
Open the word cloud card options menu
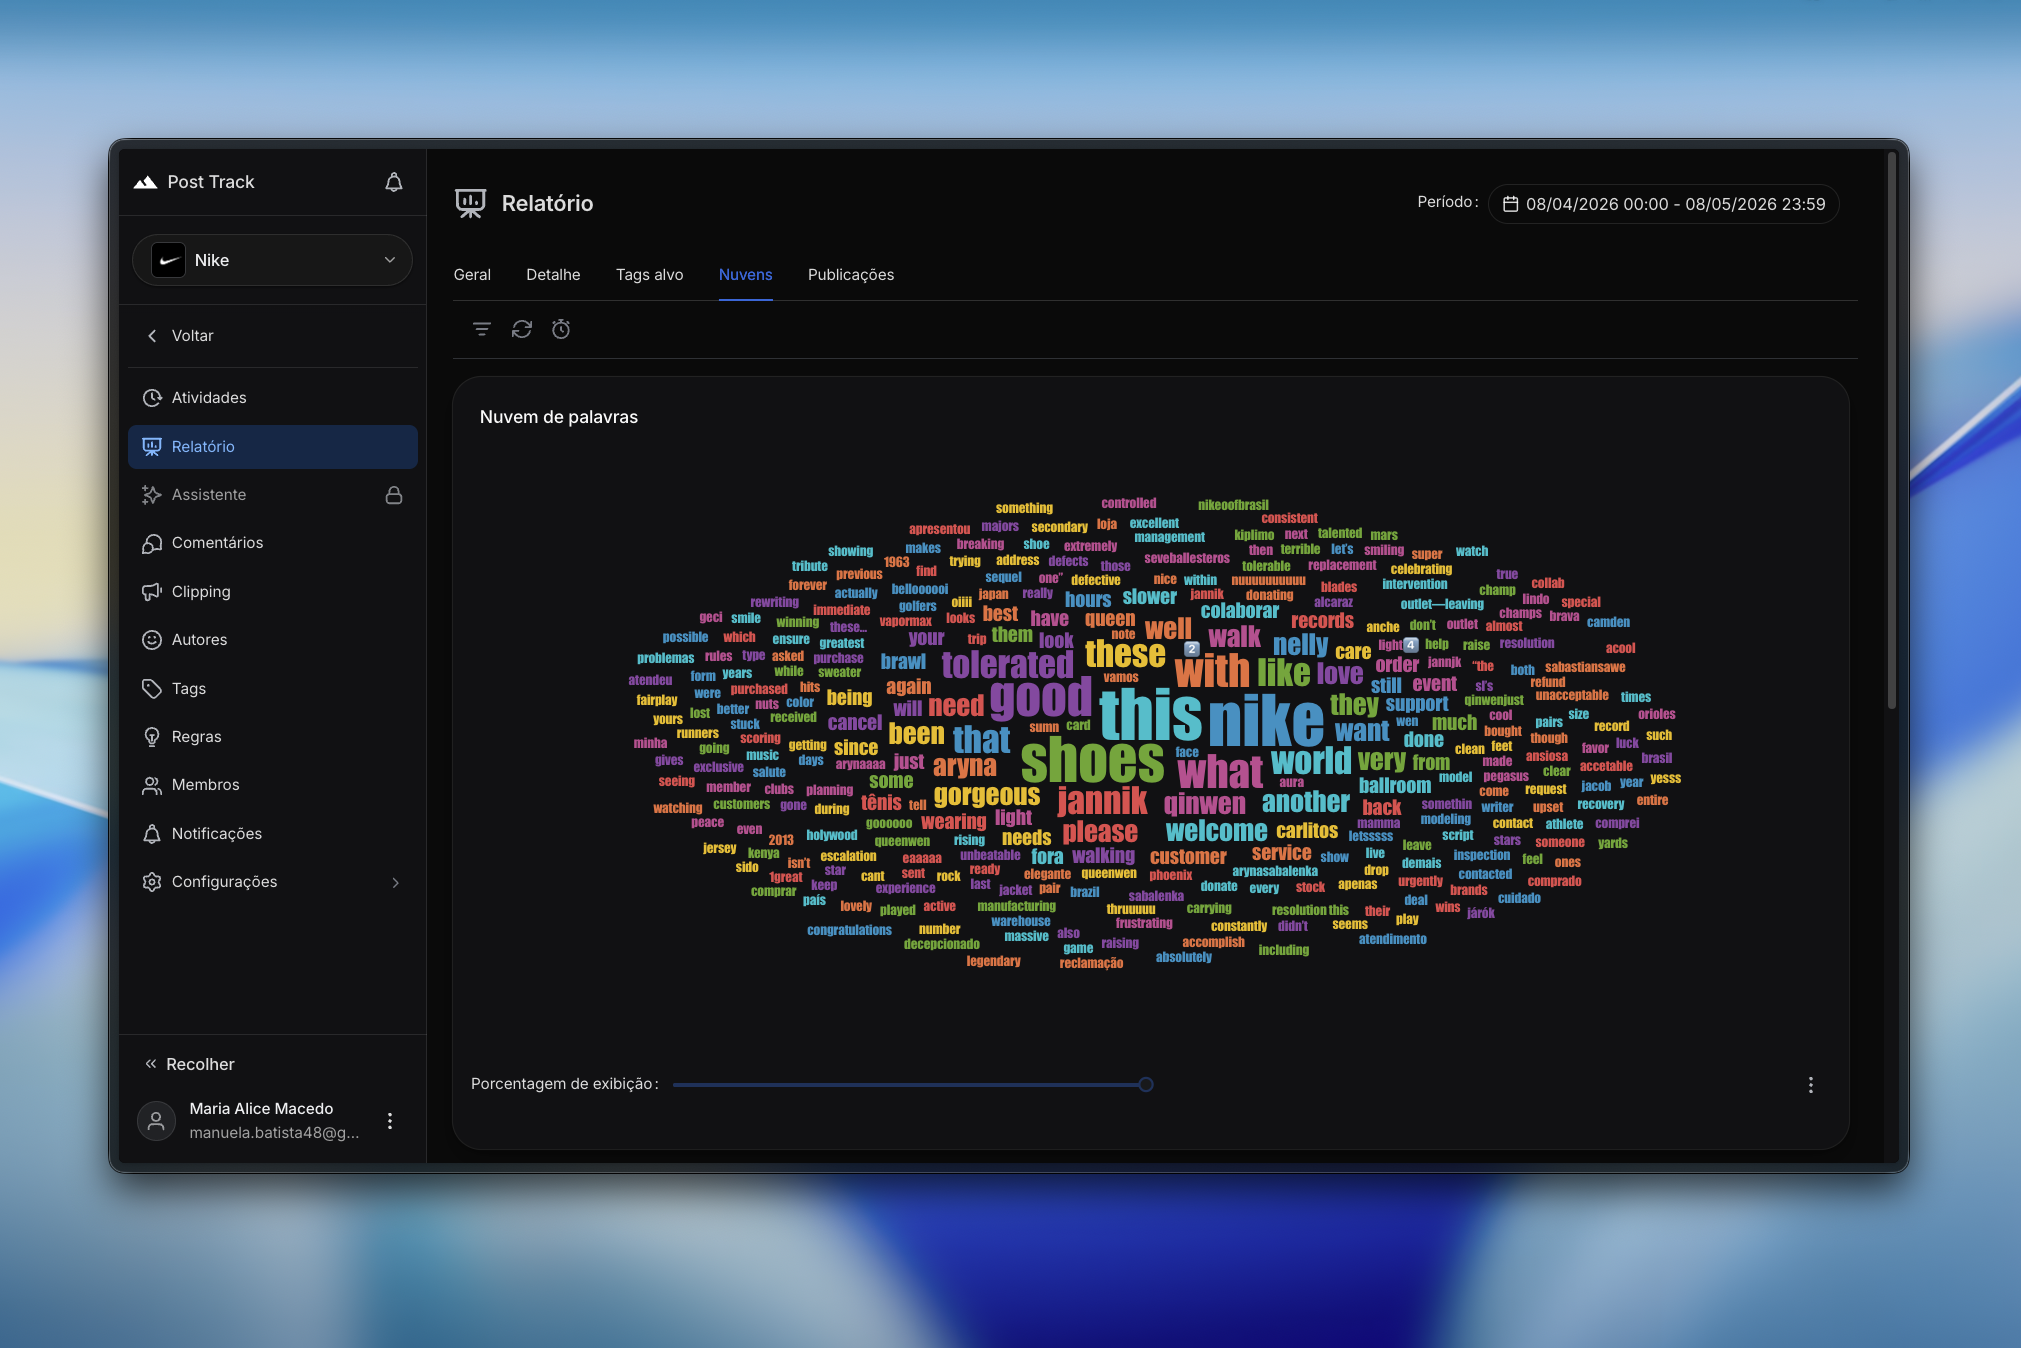click(1811, 1085)
